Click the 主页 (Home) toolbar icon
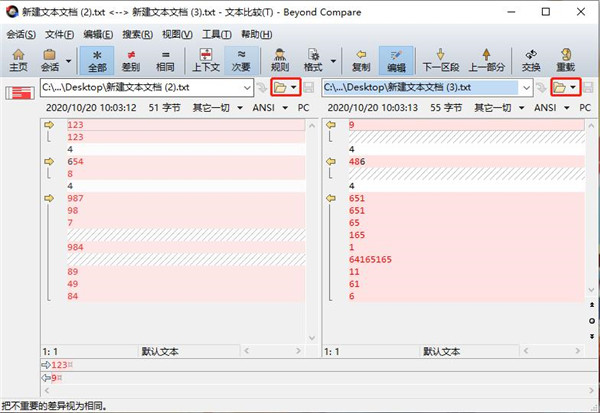 (x=18, y=60)
